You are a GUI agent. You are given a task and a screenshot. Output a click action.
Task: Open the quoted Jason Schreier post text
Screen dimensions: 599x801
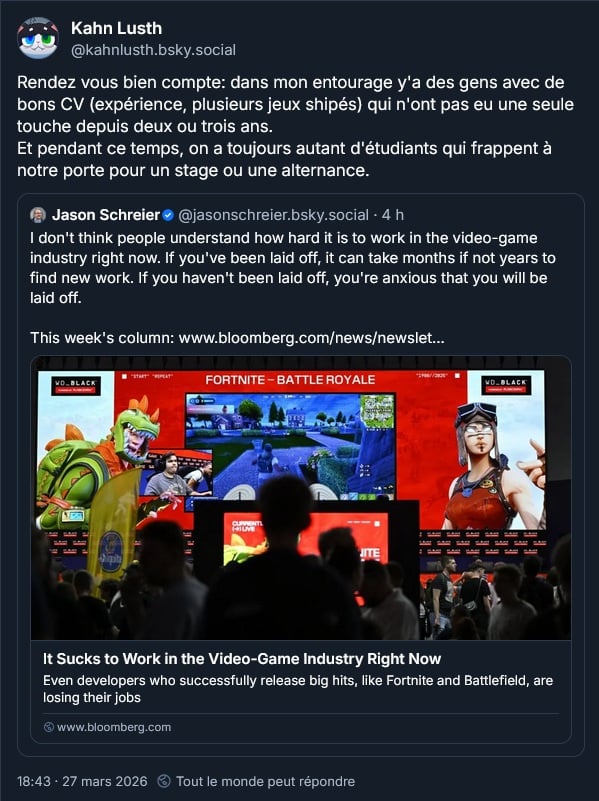pos(293,268)
